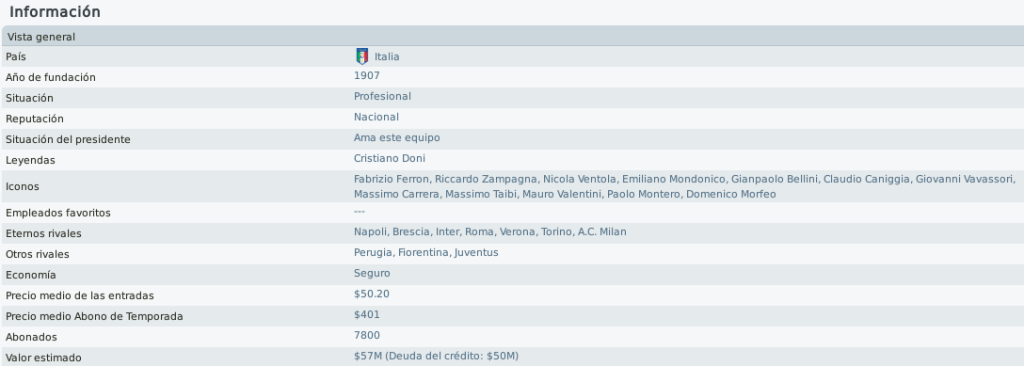Click the Italia flag icon

pyautogui.click(x=362, y=56)
